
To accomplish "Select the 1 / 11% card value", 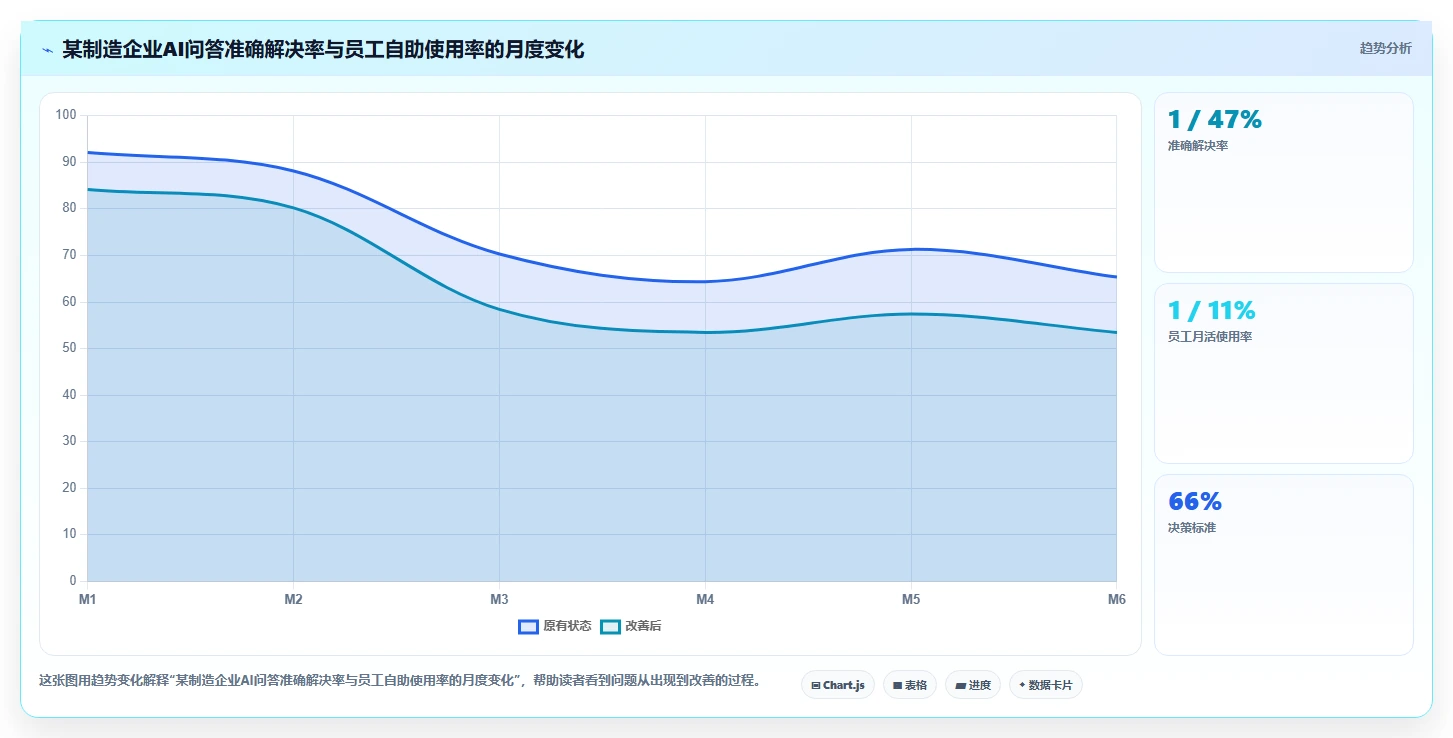I will (x=1212, y=310).
